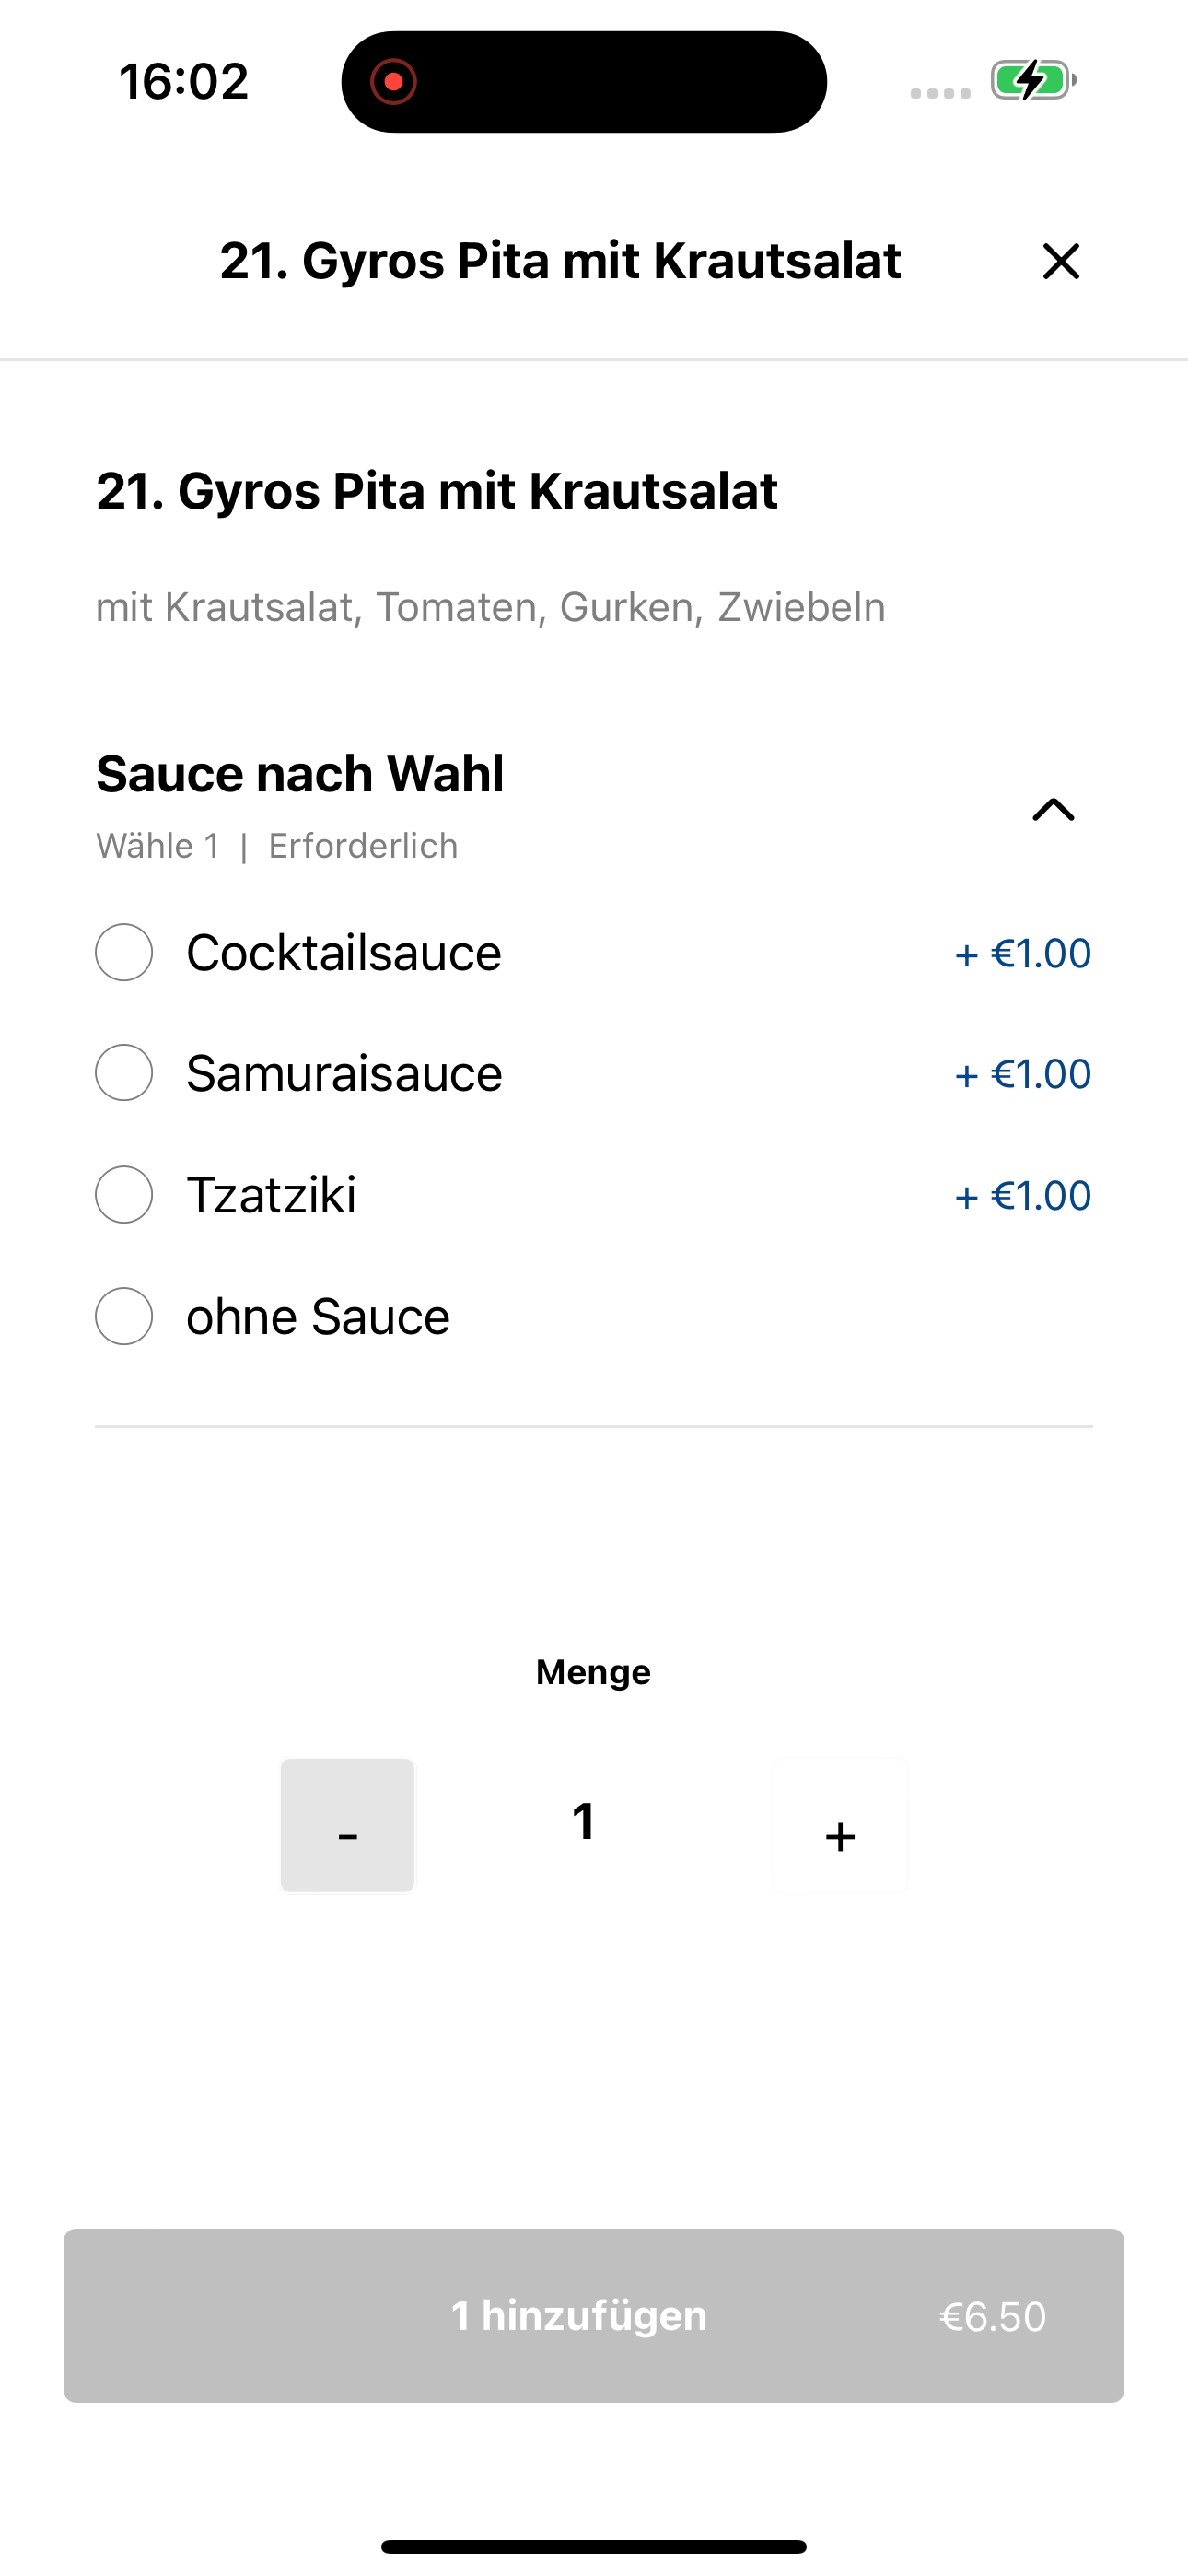Screen dimensions: 1188x2576
Task: Tap the quantity value 1
Action: coord(585,1821)
